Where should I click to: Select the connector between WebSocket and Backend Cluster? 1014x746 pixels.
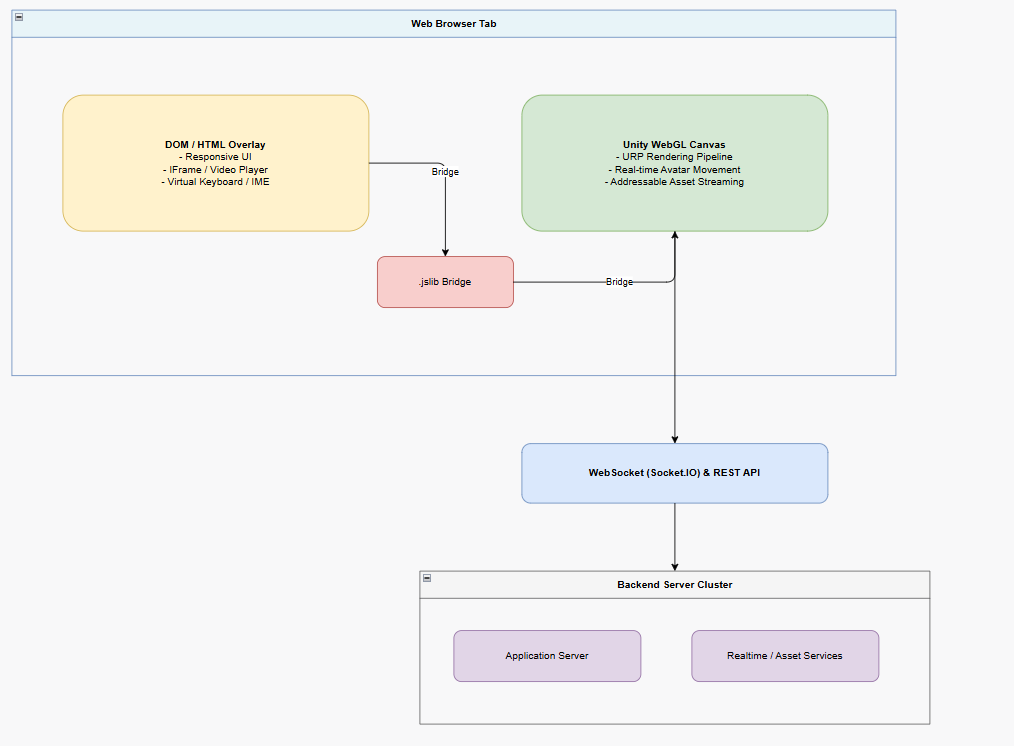pos(674,533)
